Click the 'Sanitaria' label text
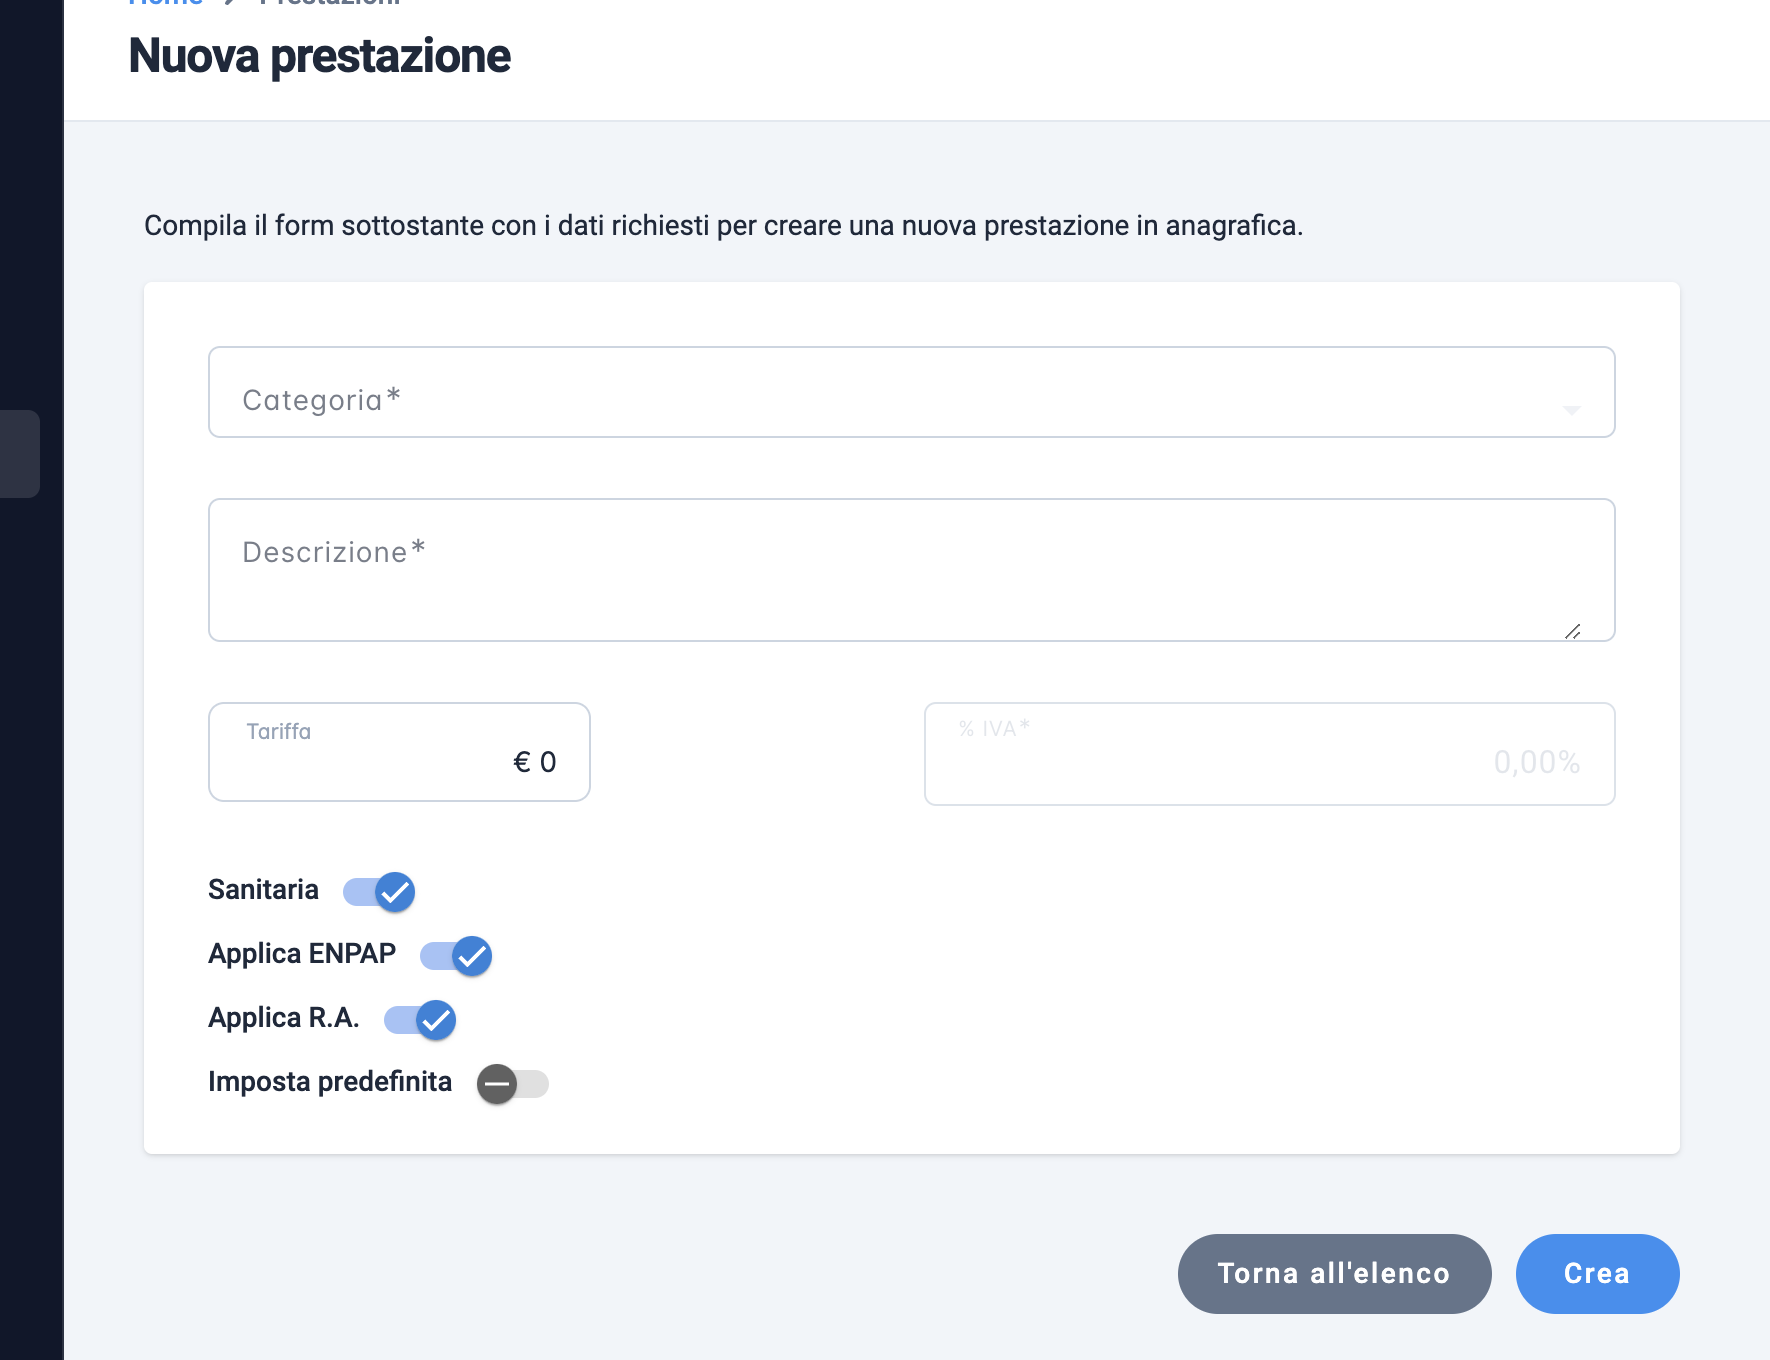This screenshot has height=1360, width=1770. [x=263, y=890]
